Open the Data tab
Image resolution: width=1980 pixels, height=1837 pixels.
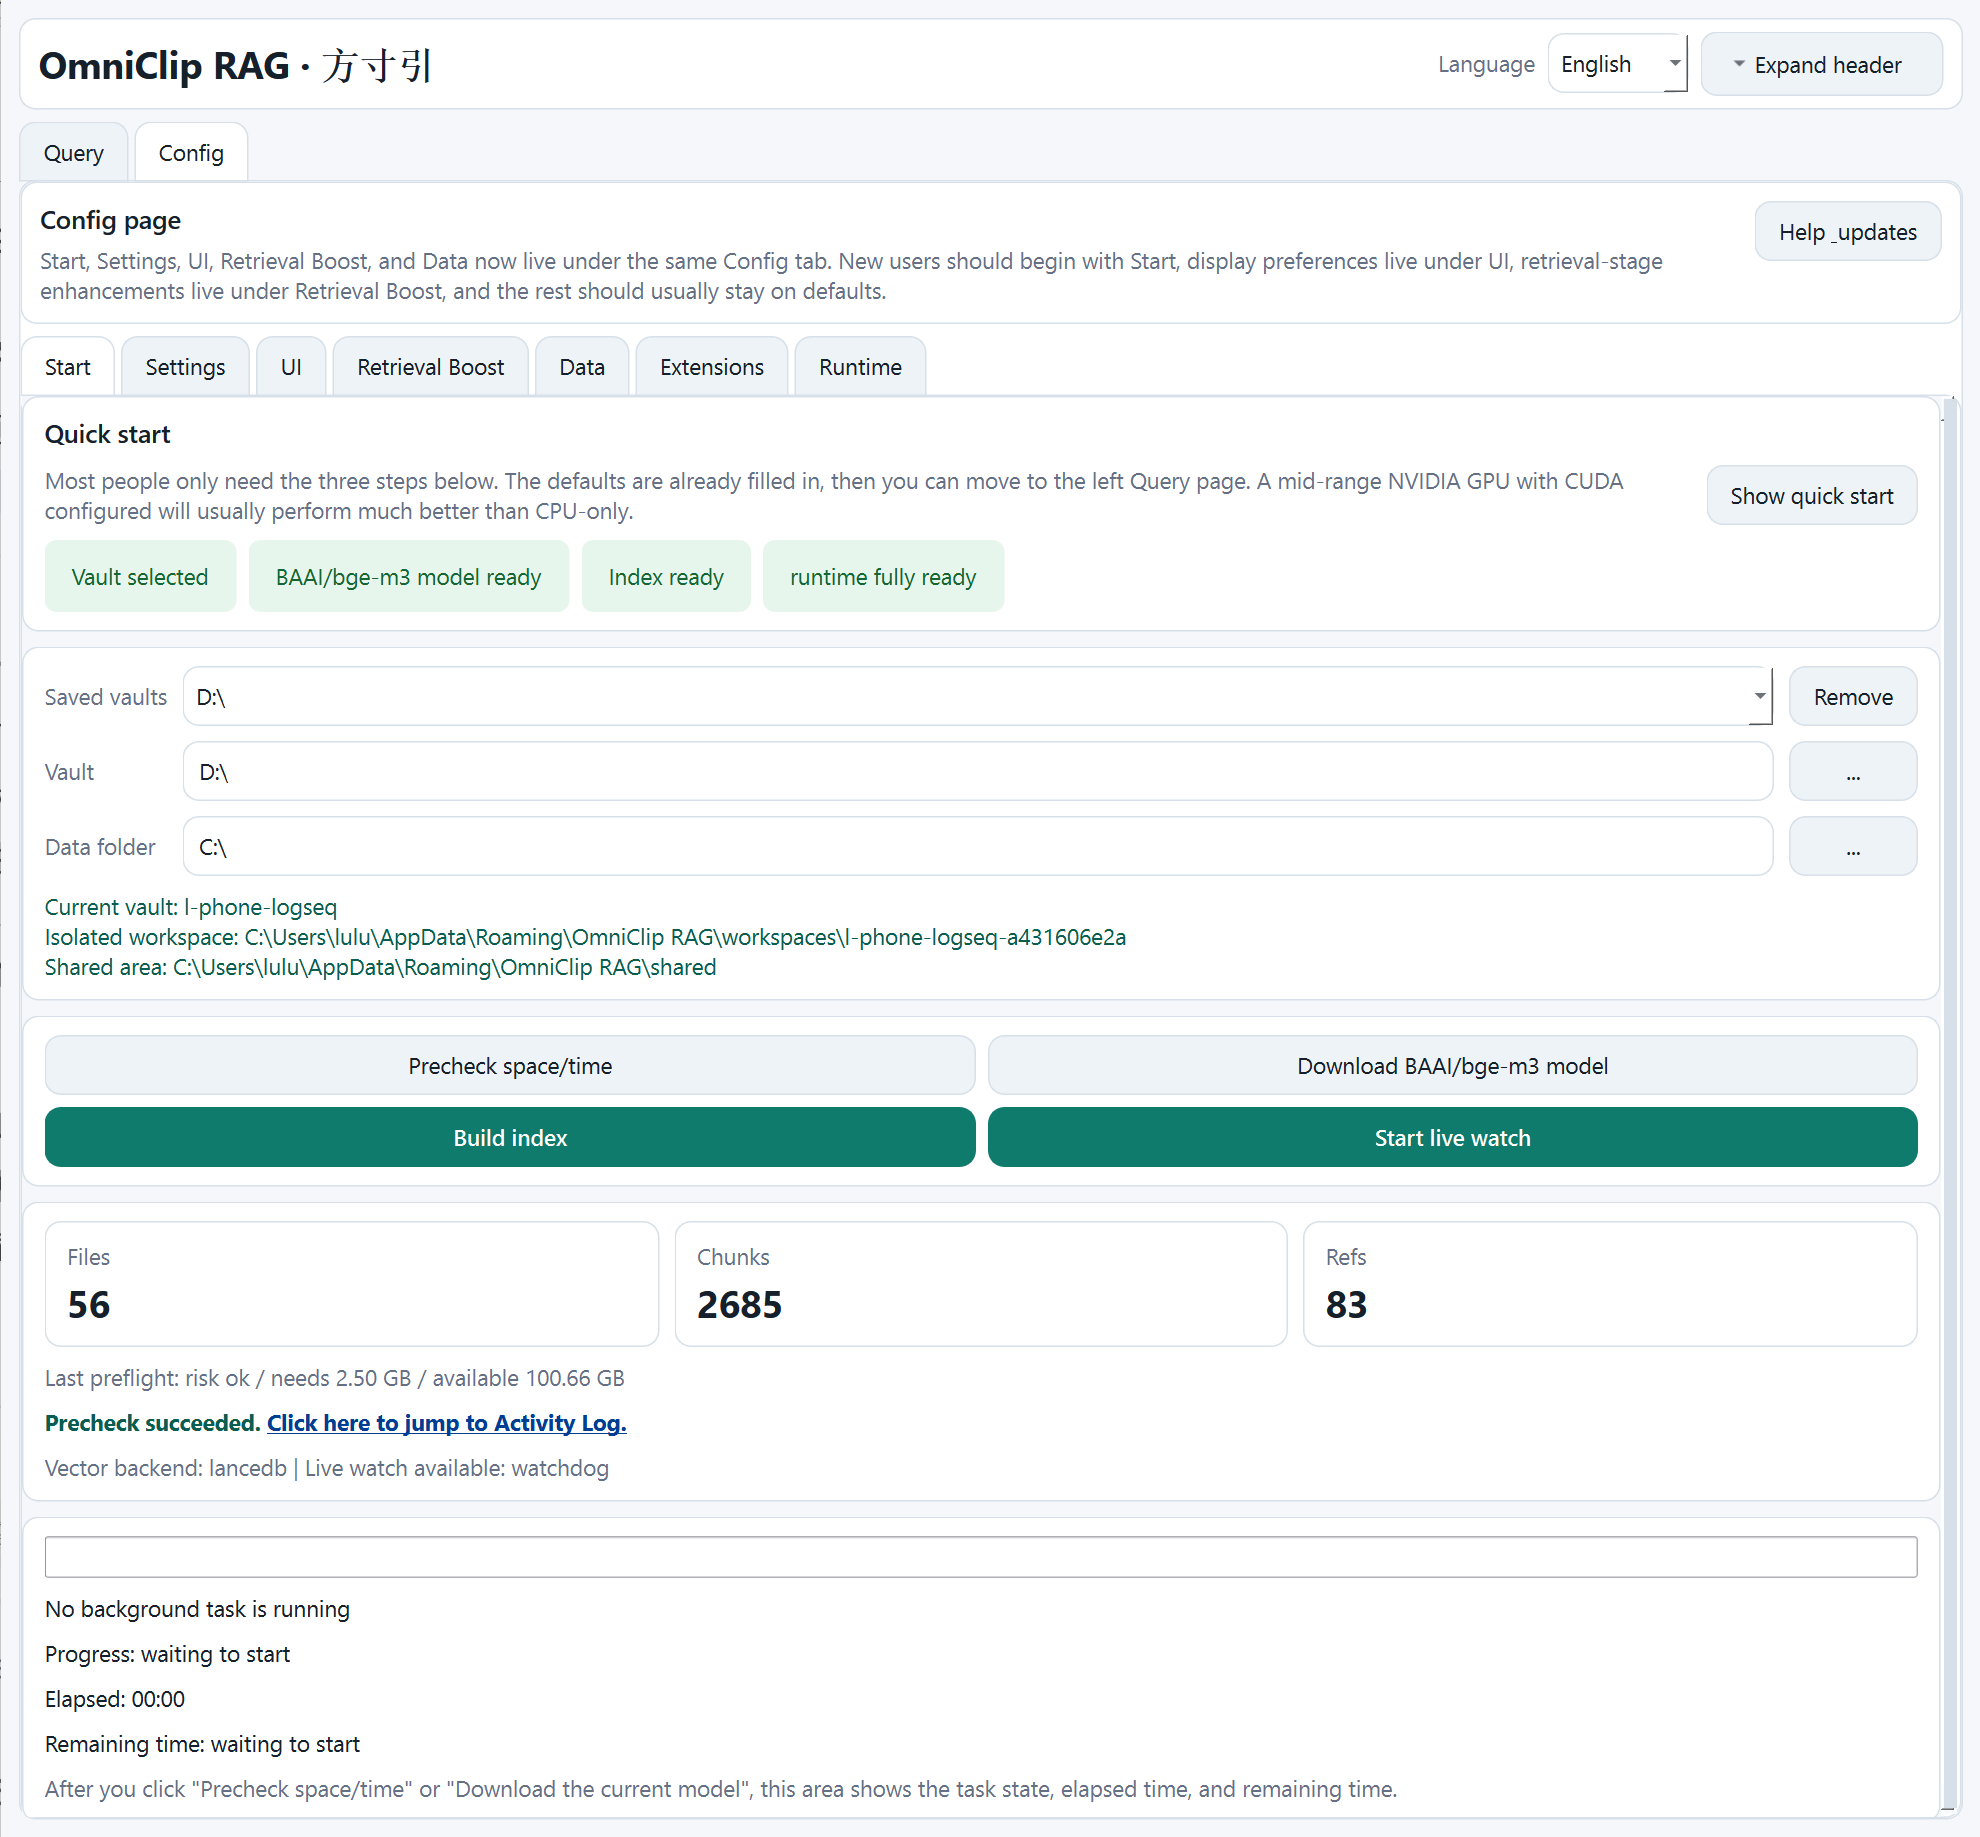click(581, 366)
